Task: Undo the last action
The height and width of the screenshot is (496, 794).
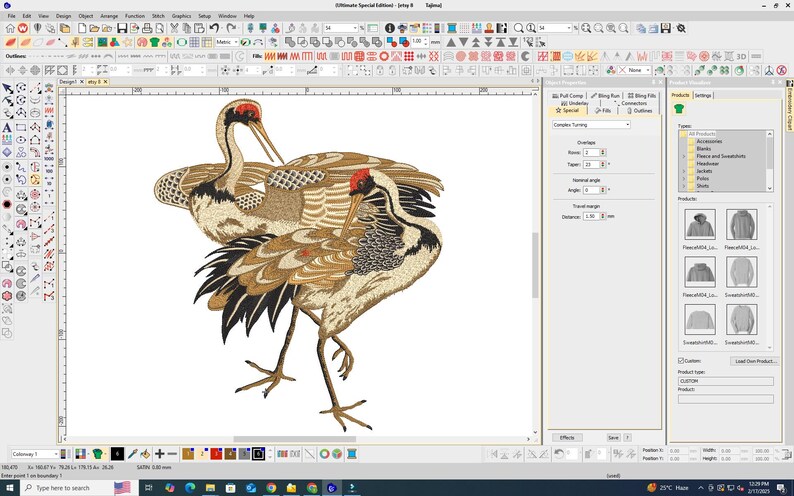Action: click(x=214, y=28)
